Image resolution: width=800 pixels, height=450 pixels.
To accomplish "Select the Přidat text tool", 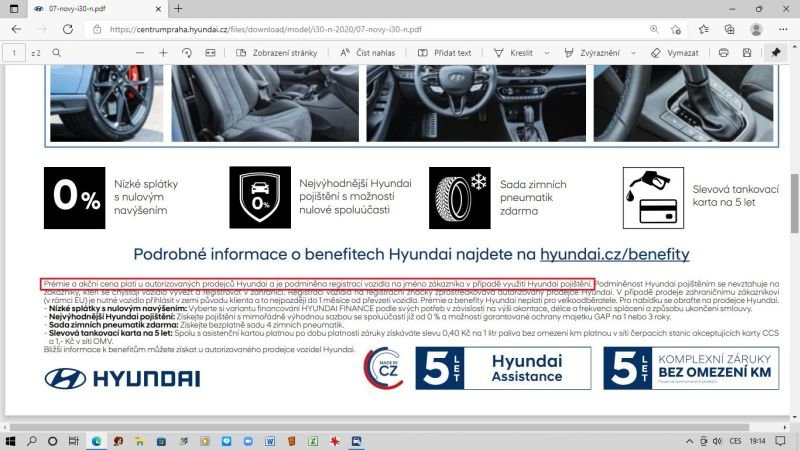I will click(444, 53).
